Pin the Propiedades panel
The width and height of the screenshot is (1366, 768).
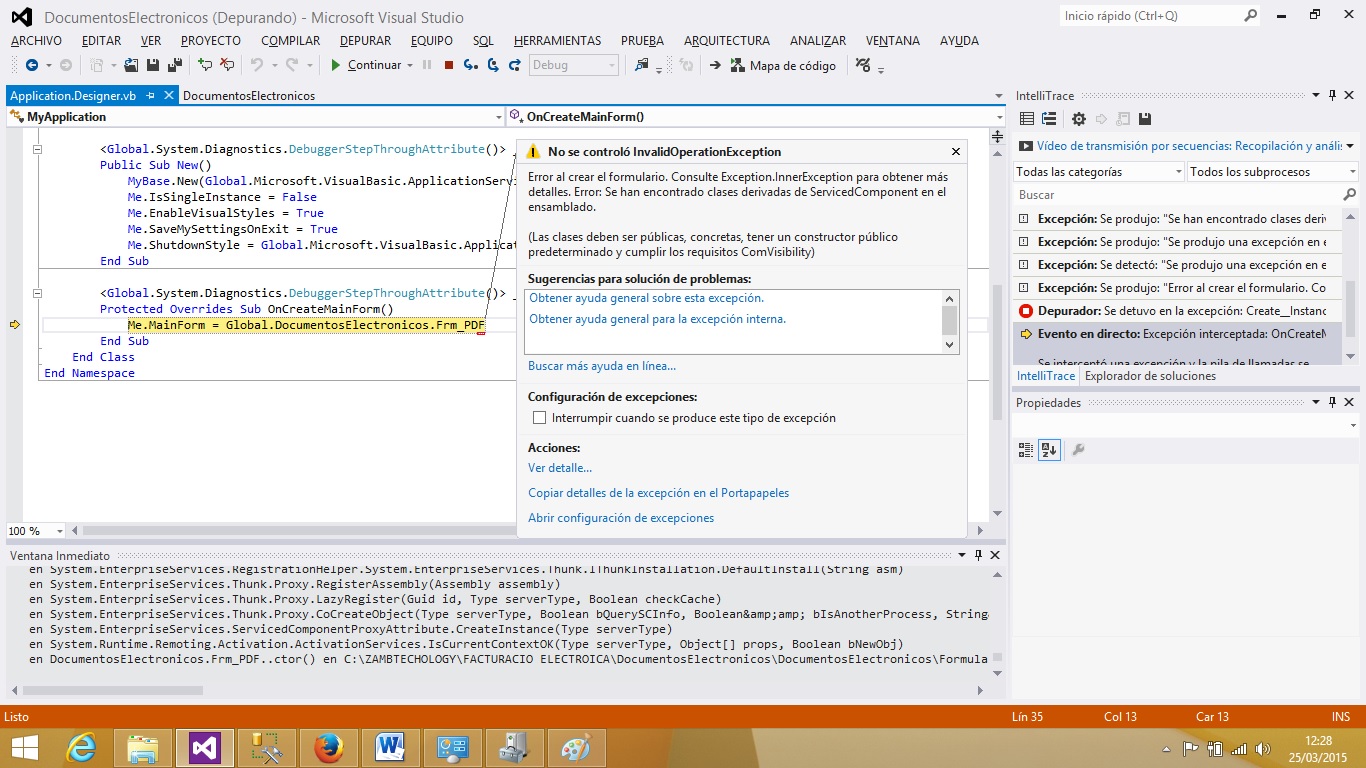(x=1332, y=402)
